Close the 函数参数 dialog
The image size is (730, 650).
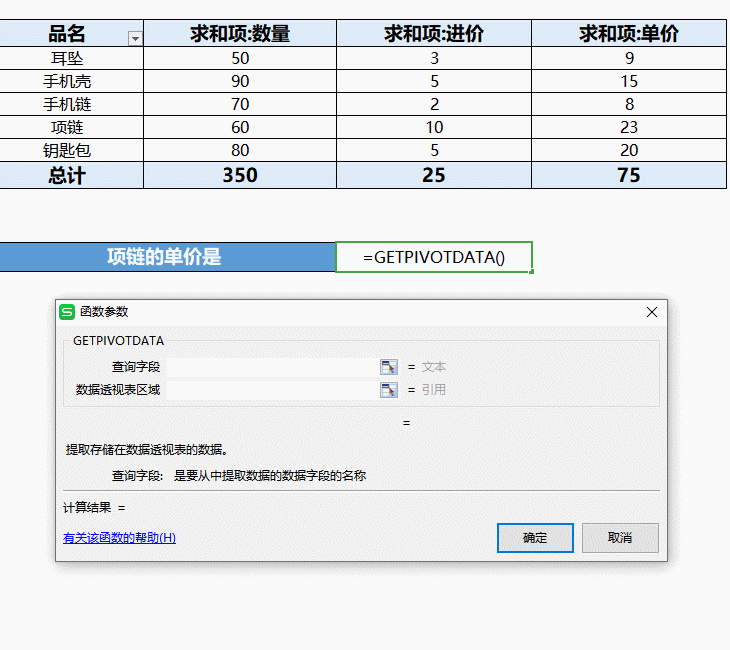tap(652, 312)
